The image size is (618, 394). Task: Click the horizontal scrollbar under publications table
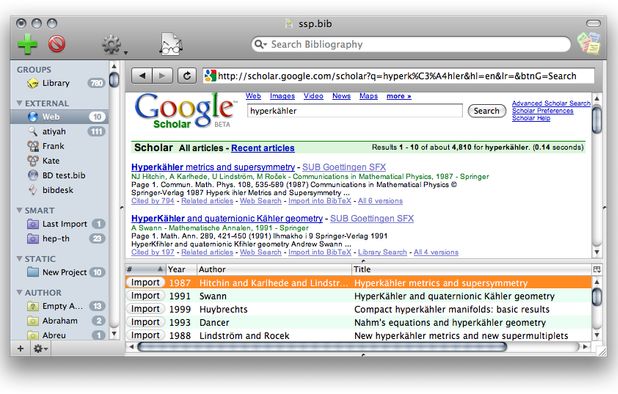(x=321, y=347)
